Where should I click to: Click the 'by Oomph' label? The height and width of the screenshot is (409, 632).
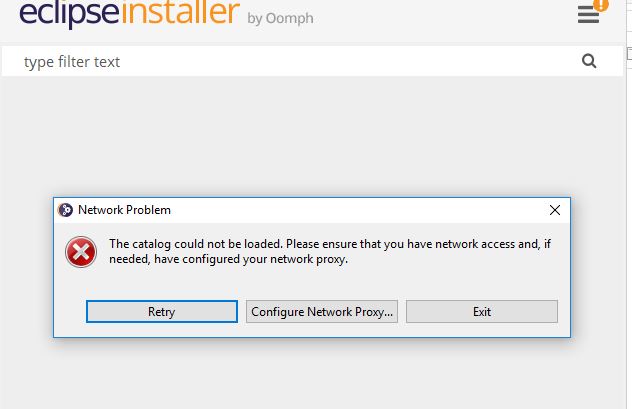[281, 19]
